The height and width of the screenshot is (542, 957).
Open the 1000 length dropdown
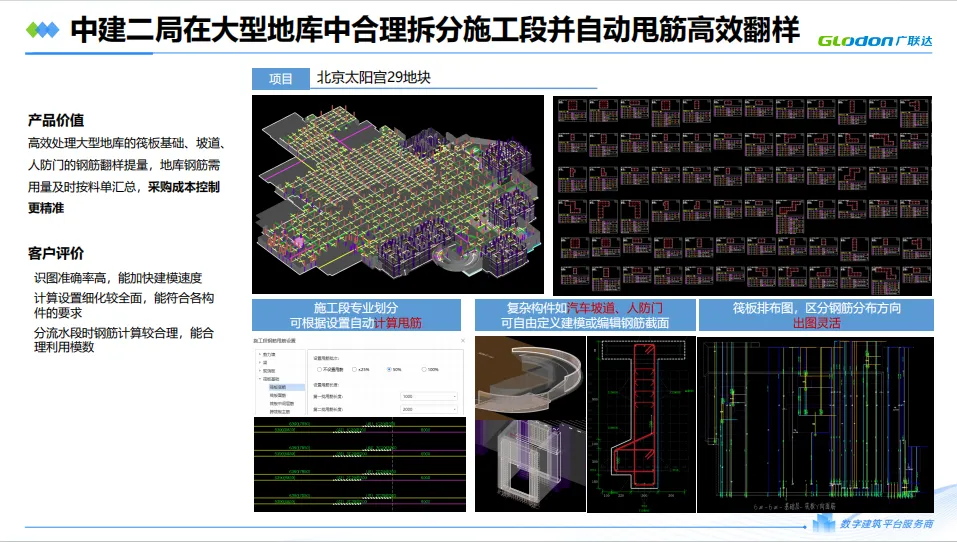point(429,397)
